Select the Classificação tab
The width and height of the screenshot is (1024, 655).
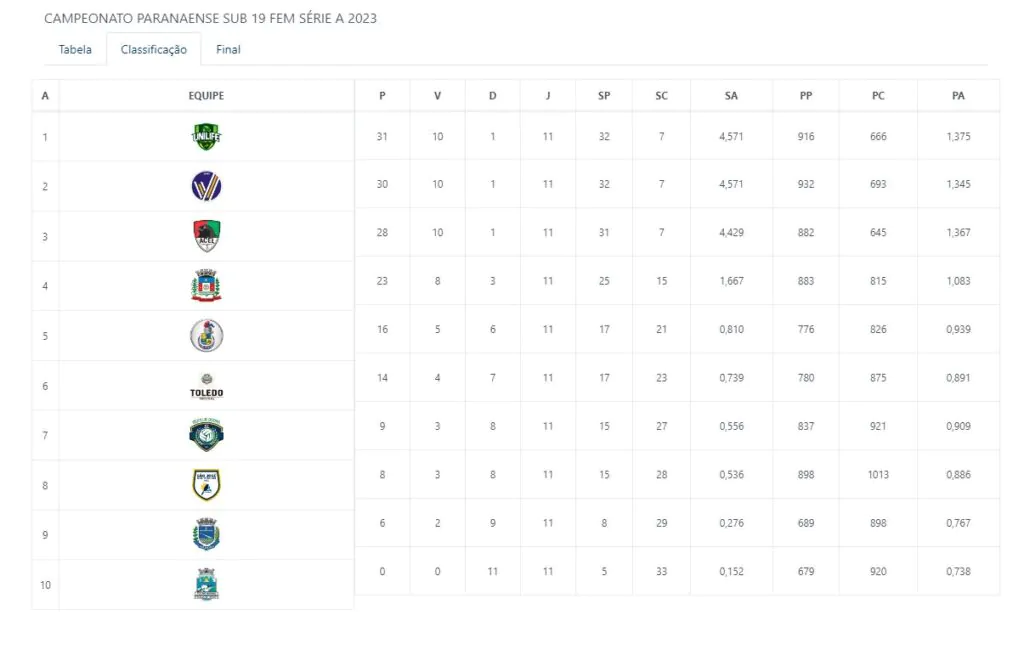(153, 50)
